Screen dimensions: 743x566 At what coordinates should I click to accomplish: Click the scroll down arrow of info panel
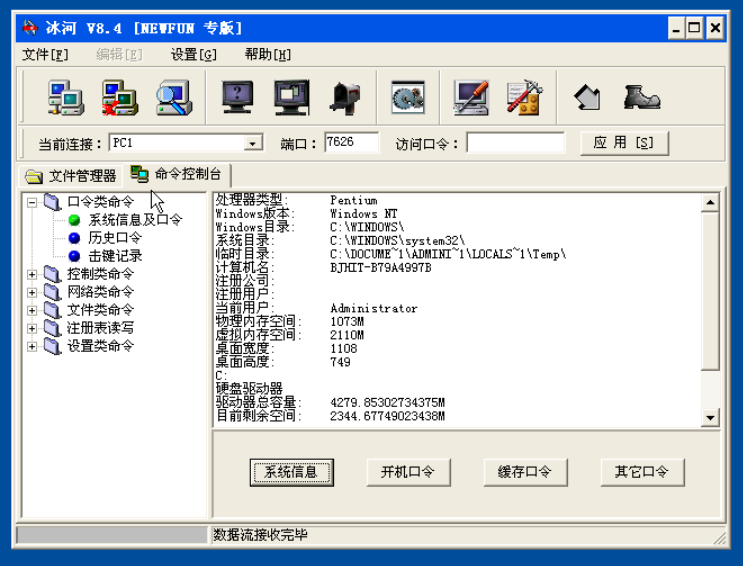coord(710,418)
